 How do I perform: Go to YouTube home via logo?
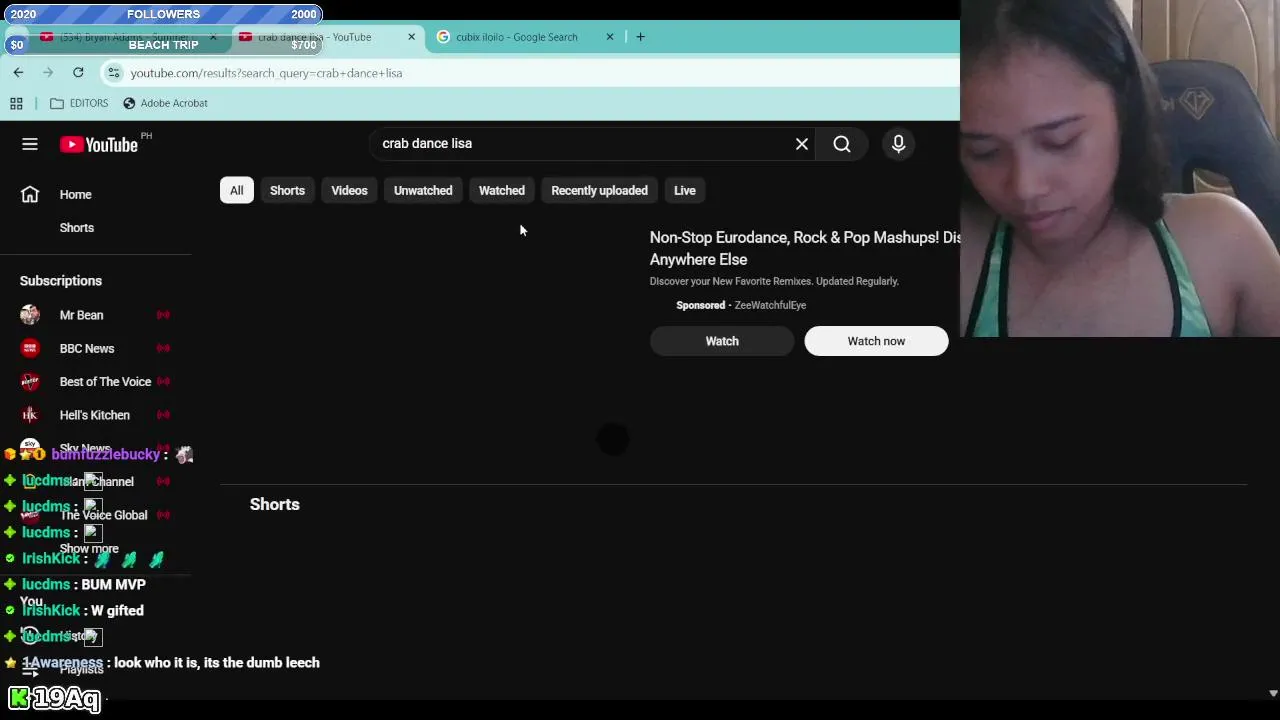point(98,144)
